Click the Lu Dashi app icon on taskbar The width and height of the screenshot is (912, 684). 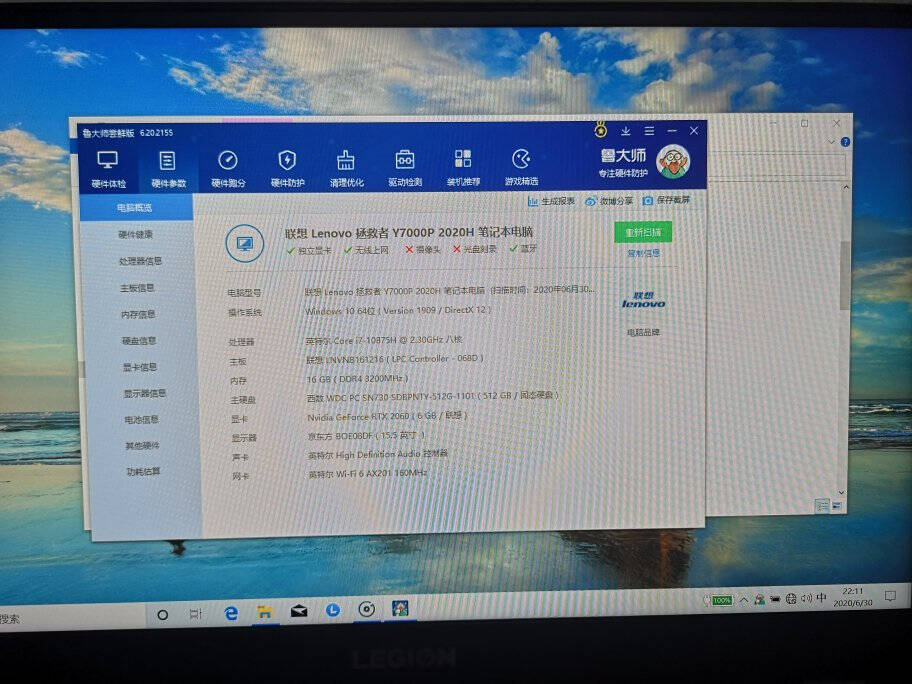[400, 608]
